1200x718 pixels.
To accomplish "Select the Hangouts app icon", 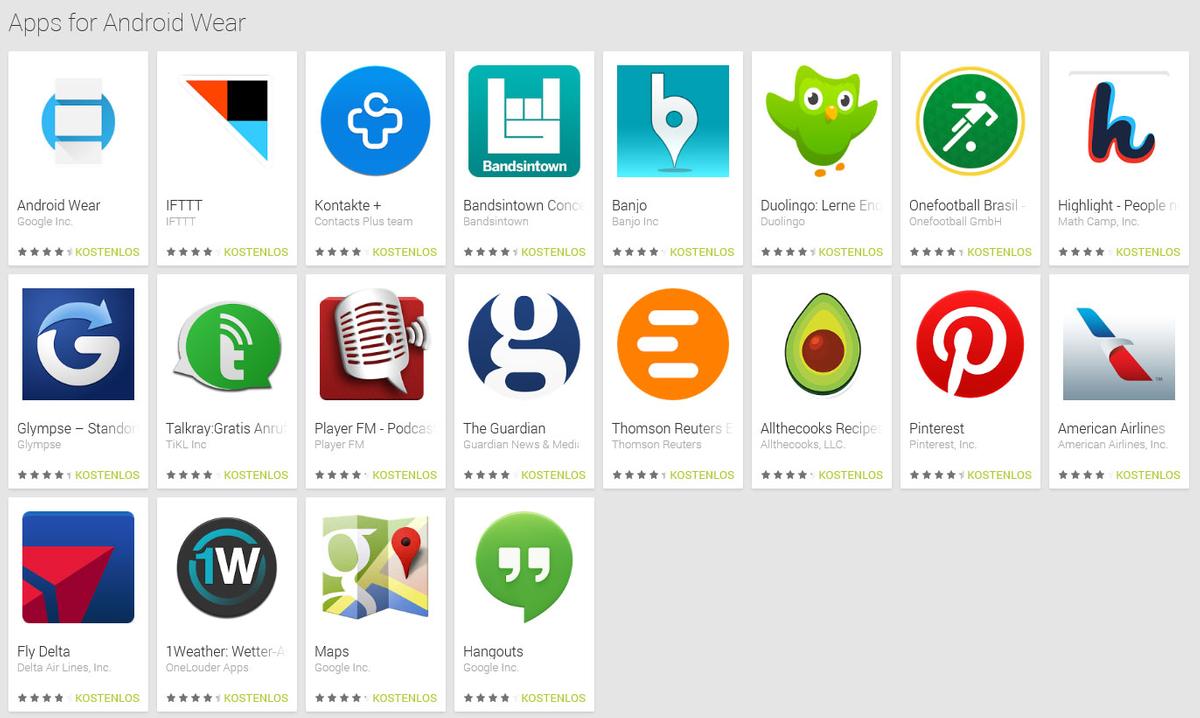I will pyautogui.click(x=524, y=567).
